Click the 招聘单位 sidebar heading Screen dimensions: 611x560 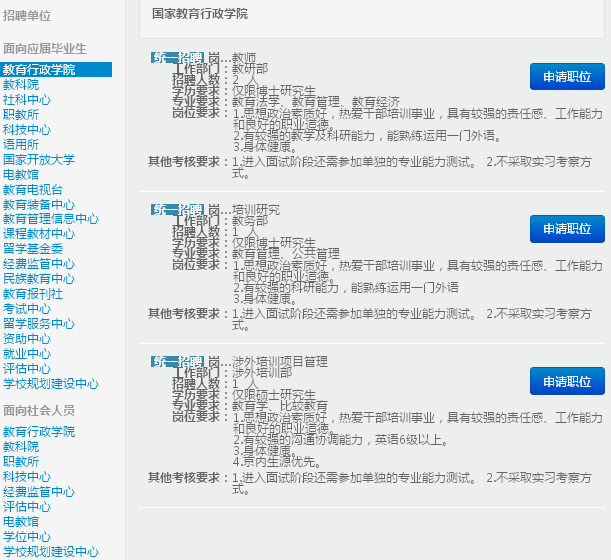27,16
